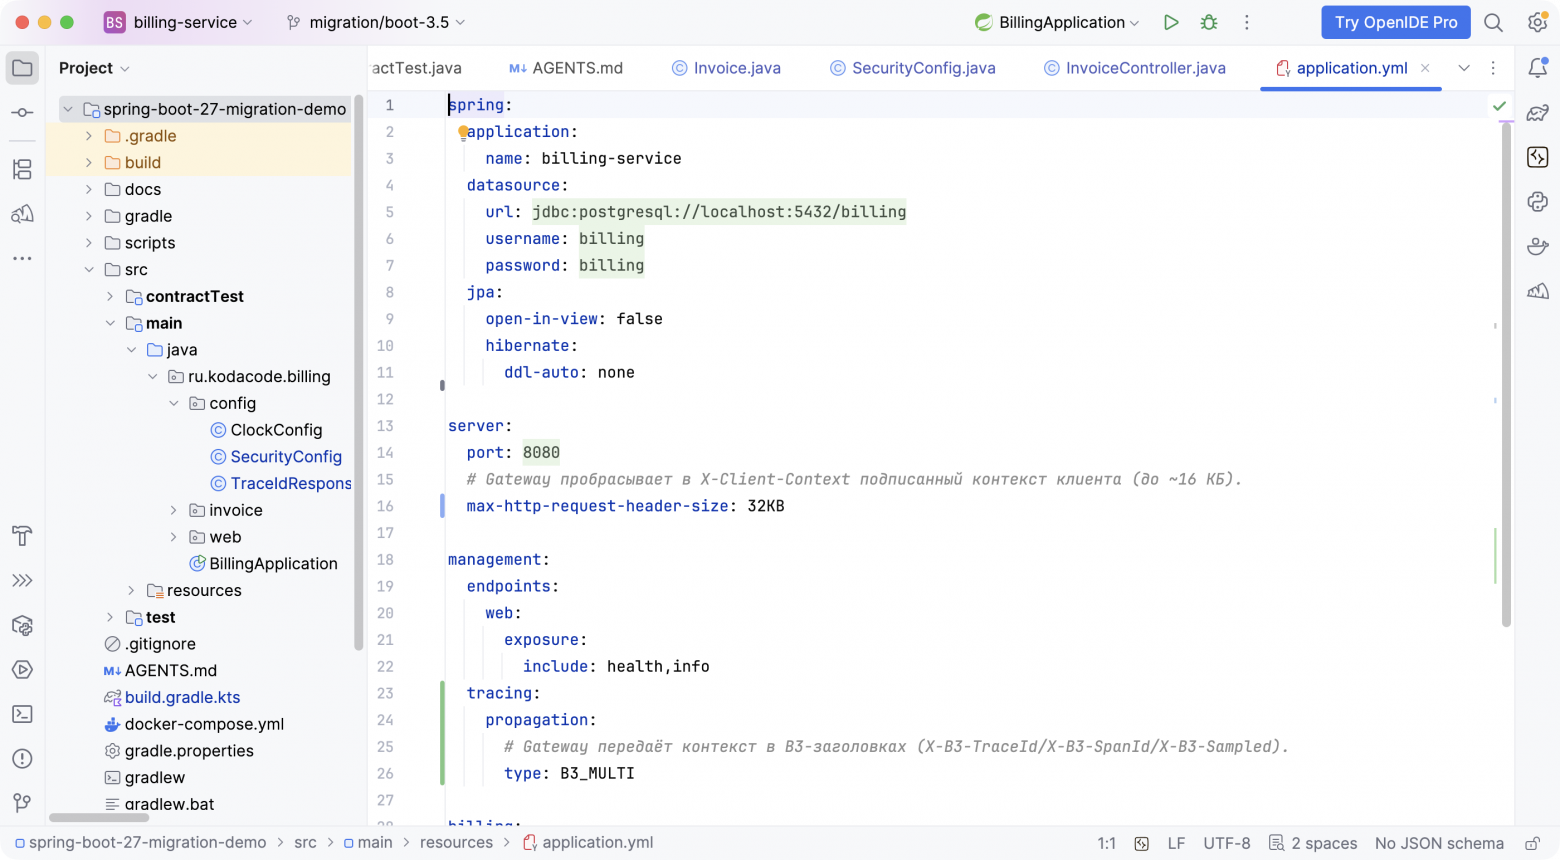The width and height of the screenshot is (1560, 860).
Task: Open the Build hammer tool window
Action: point(22,536)
